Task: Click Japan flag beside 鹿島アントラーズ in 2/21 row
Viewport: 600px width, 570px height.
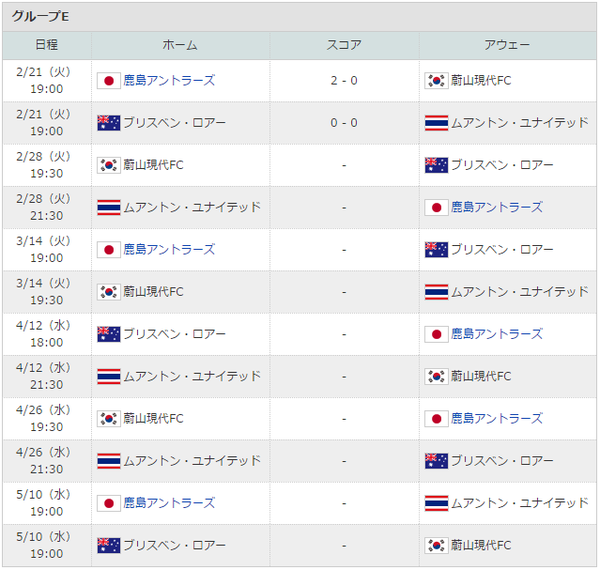Action: (109, 81)
